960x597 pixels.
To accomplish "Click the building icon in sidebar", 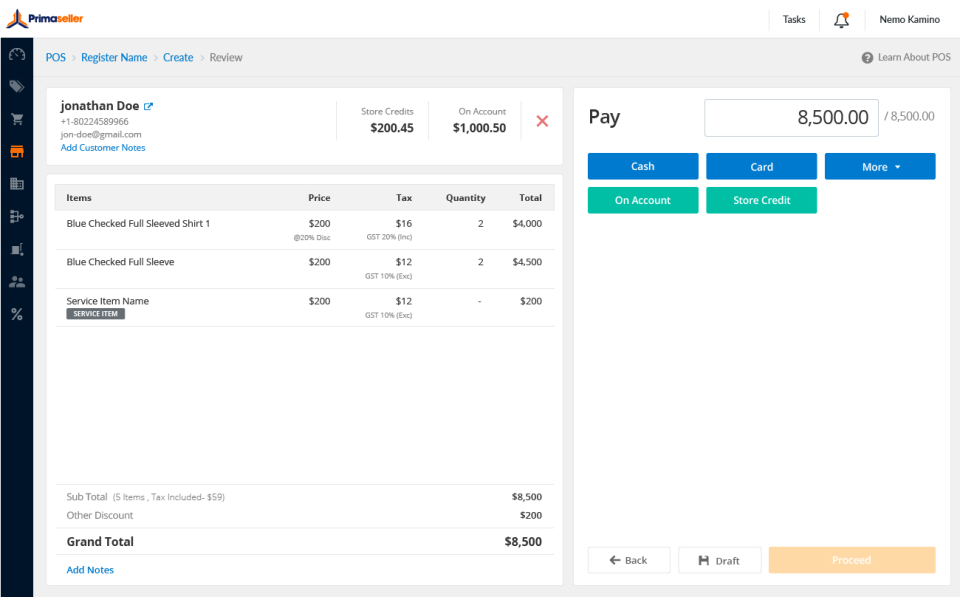I will tap(16, 184).
